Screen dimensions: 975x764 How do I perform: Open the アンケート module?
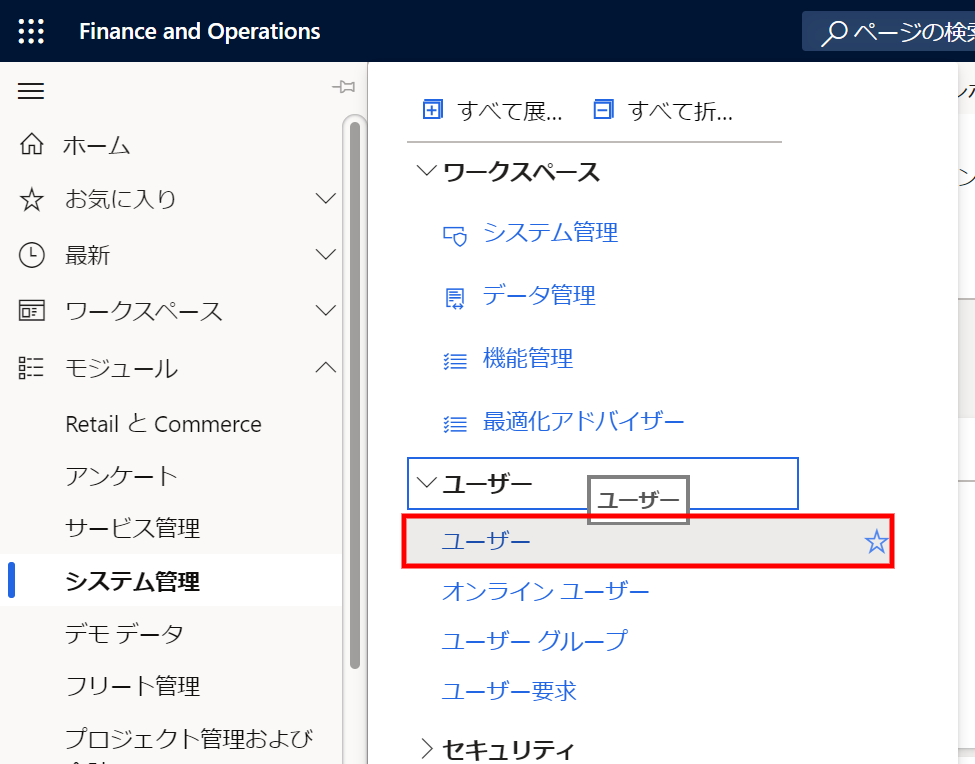pyautogui.click(x=121, y=476)
